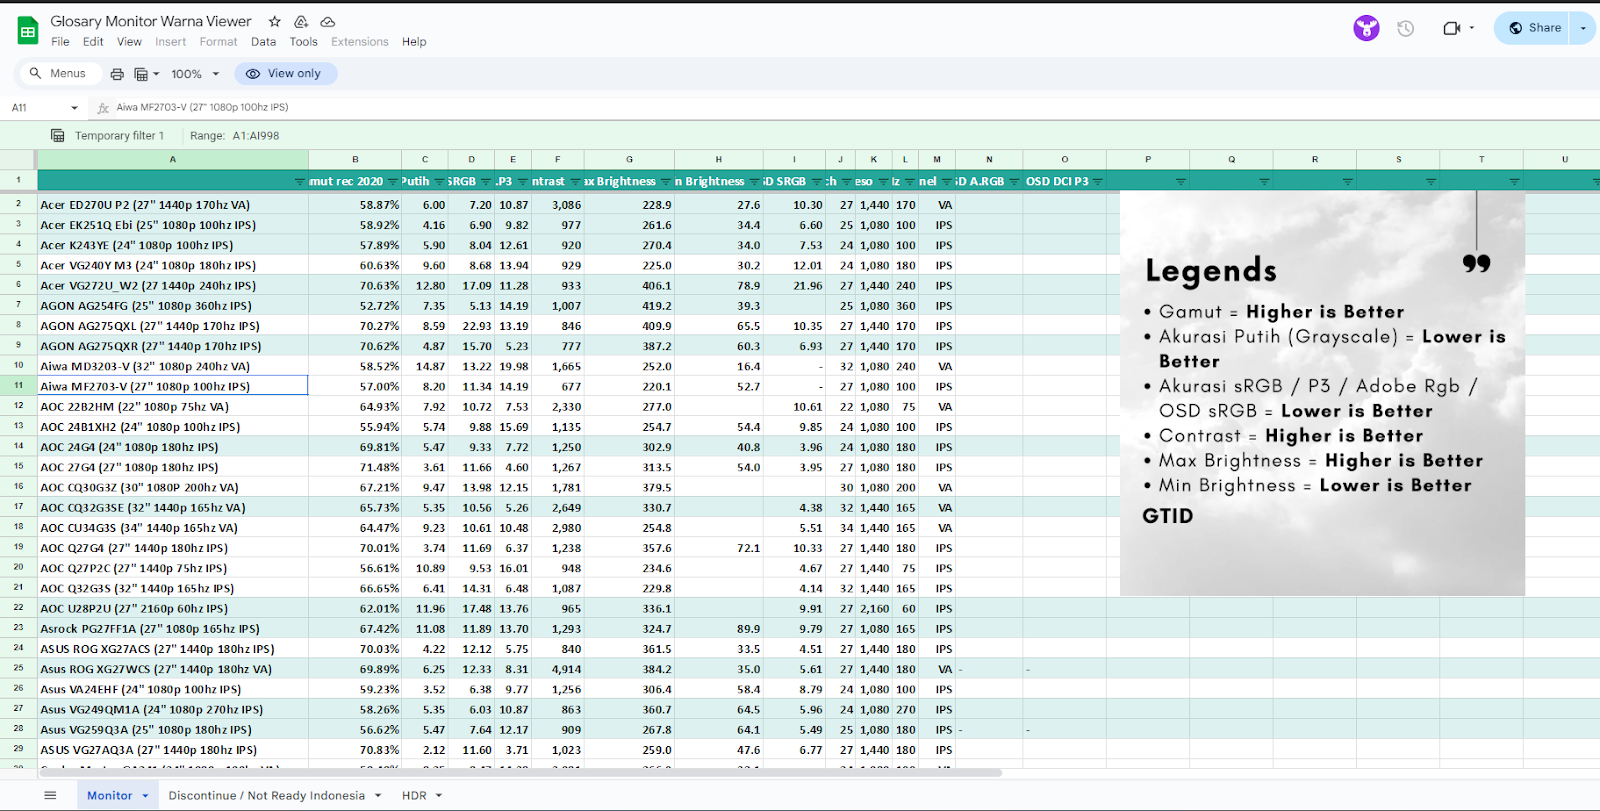Viewport: 1600px width, 811px height.
Task: Open filter for OSD DCI P3 column
Action: pos(1097,182)
